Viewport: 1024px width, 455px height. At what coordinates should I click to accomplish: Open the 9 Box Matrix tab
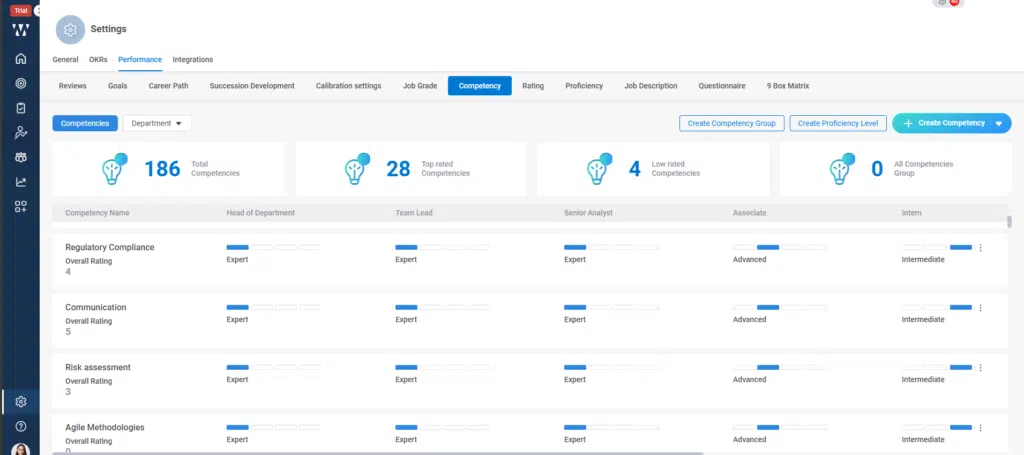pyautogui.click(x=787, y=86)
